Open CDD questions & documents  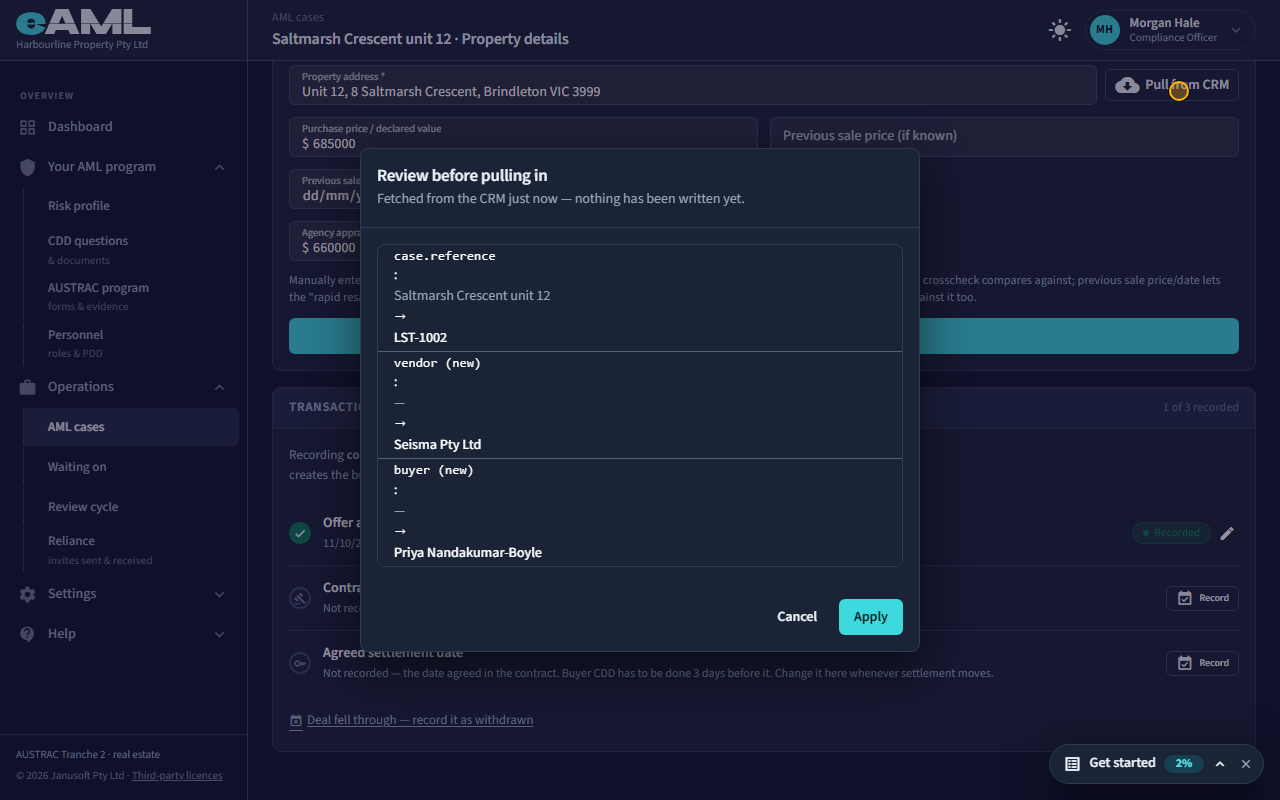pos(130,249)
